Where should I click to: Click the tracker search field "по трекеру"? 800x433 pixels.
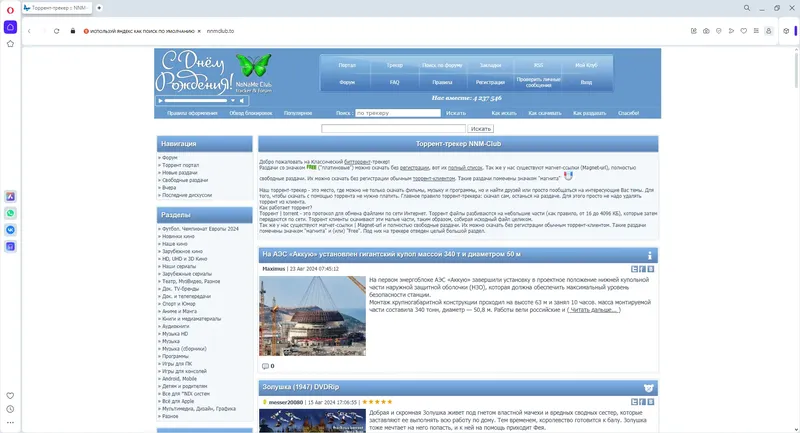[398, 113]
